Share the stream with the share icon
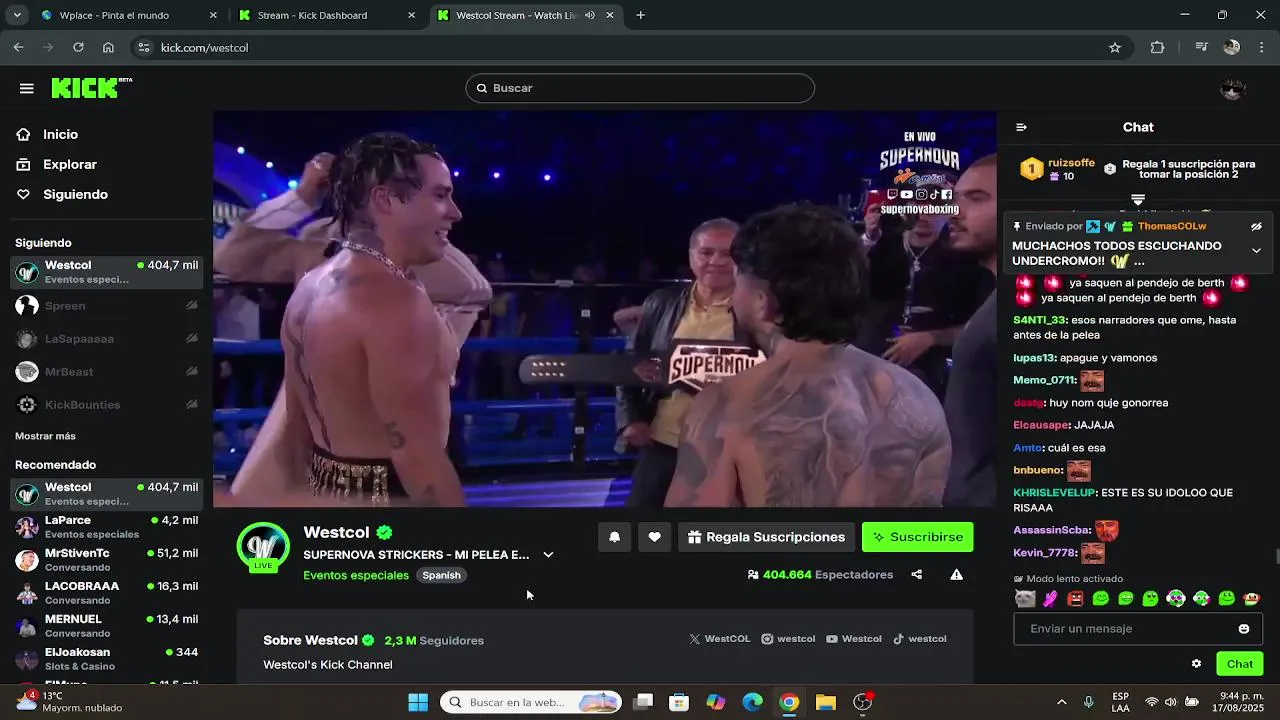The width and height of the screenshot is (1280, 720). pyautogui.click(x=916, y=575)
